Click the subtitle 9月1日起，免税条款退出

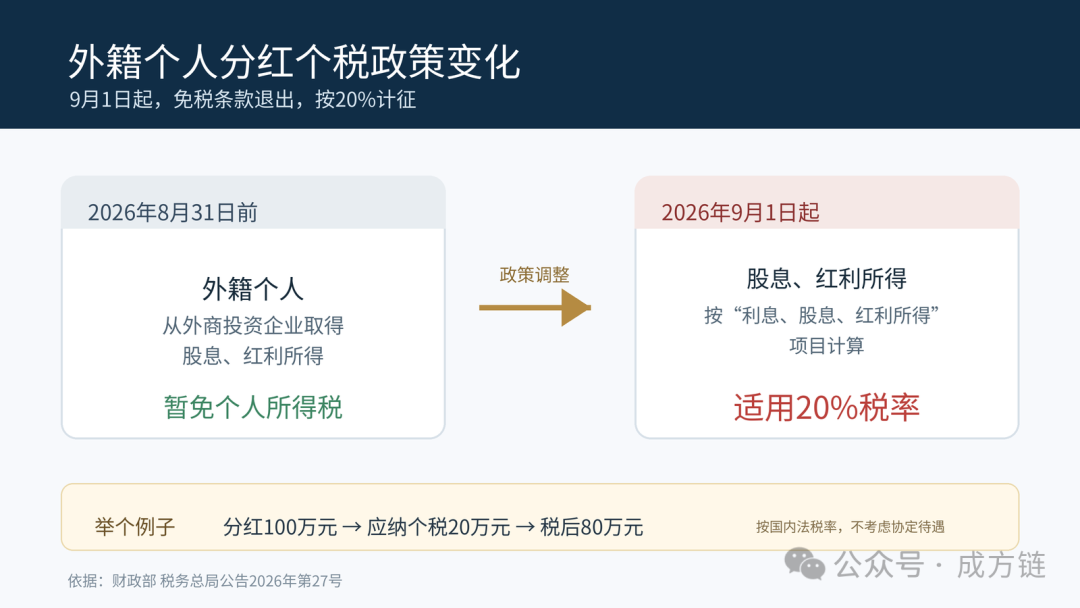click(242, 100)
